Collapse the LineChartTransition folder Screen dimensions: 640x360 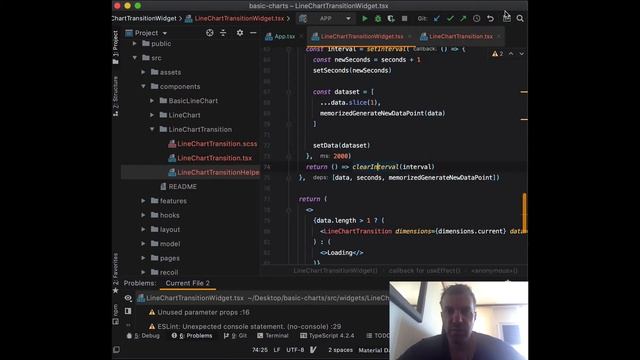coord(152,129)
